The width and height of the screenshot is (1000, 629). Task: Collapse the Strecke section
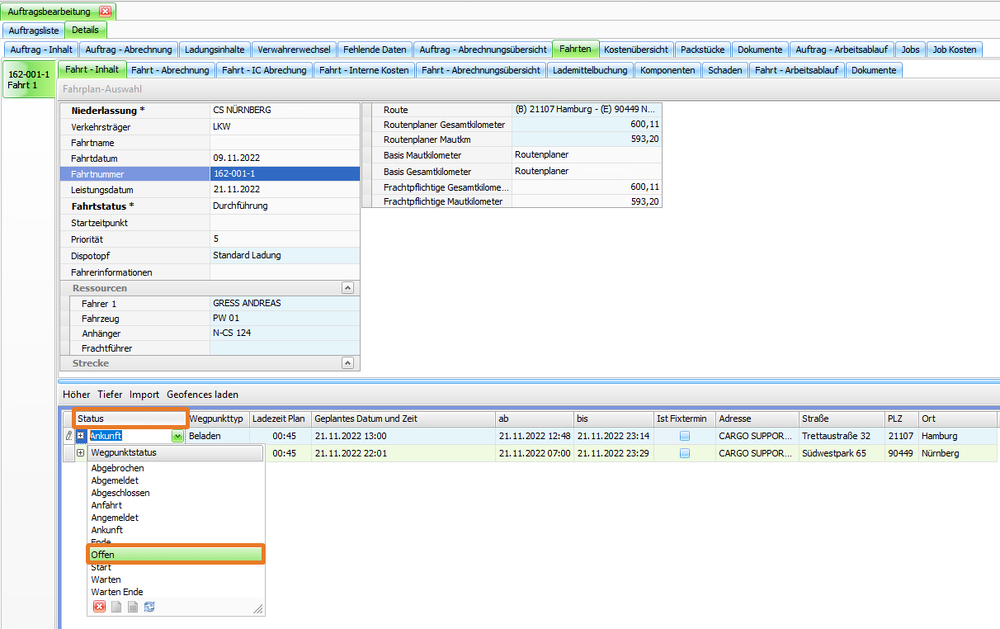tap(347, 363)
